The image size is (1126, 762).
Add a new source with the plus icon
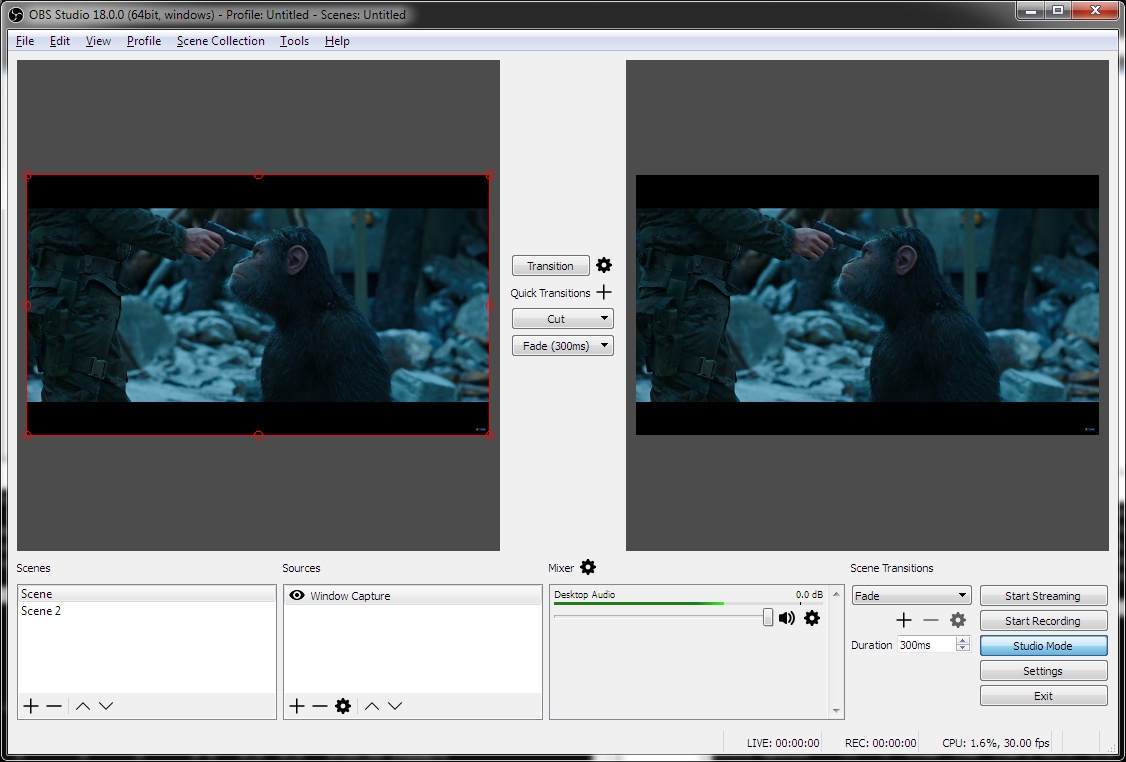point(296,705)
